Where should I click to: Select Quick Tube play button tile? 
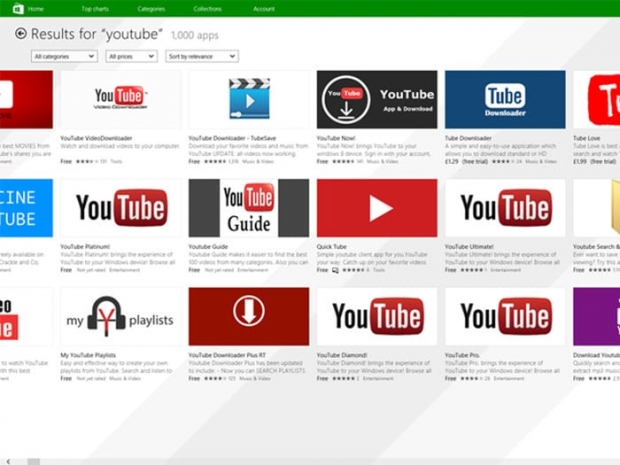(x=376, y=208)
